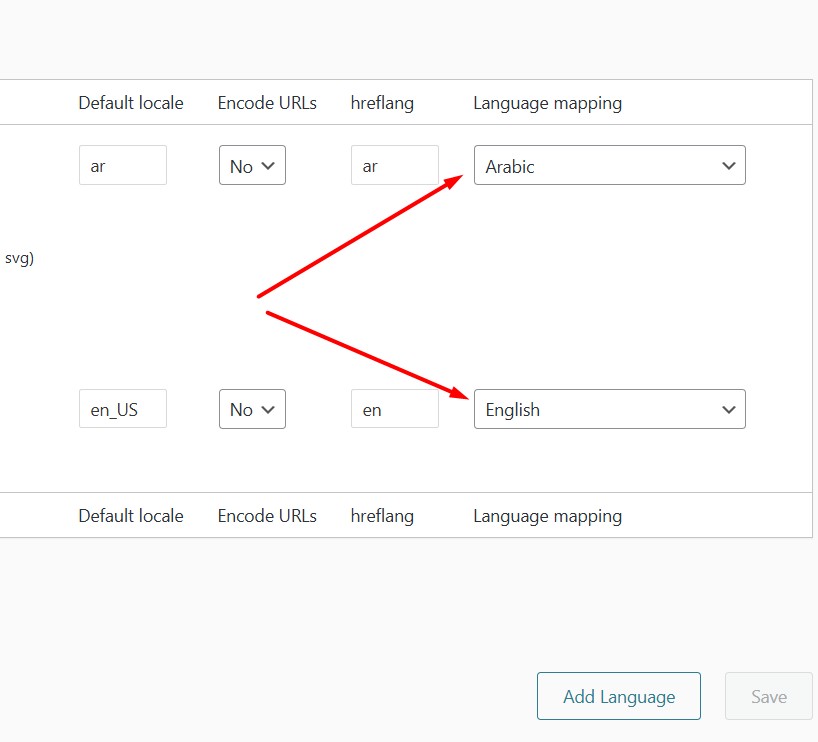Screen dimensions: 818x742
Task: Click chevron icon beside first No option
Action: [x=268, y=166]
